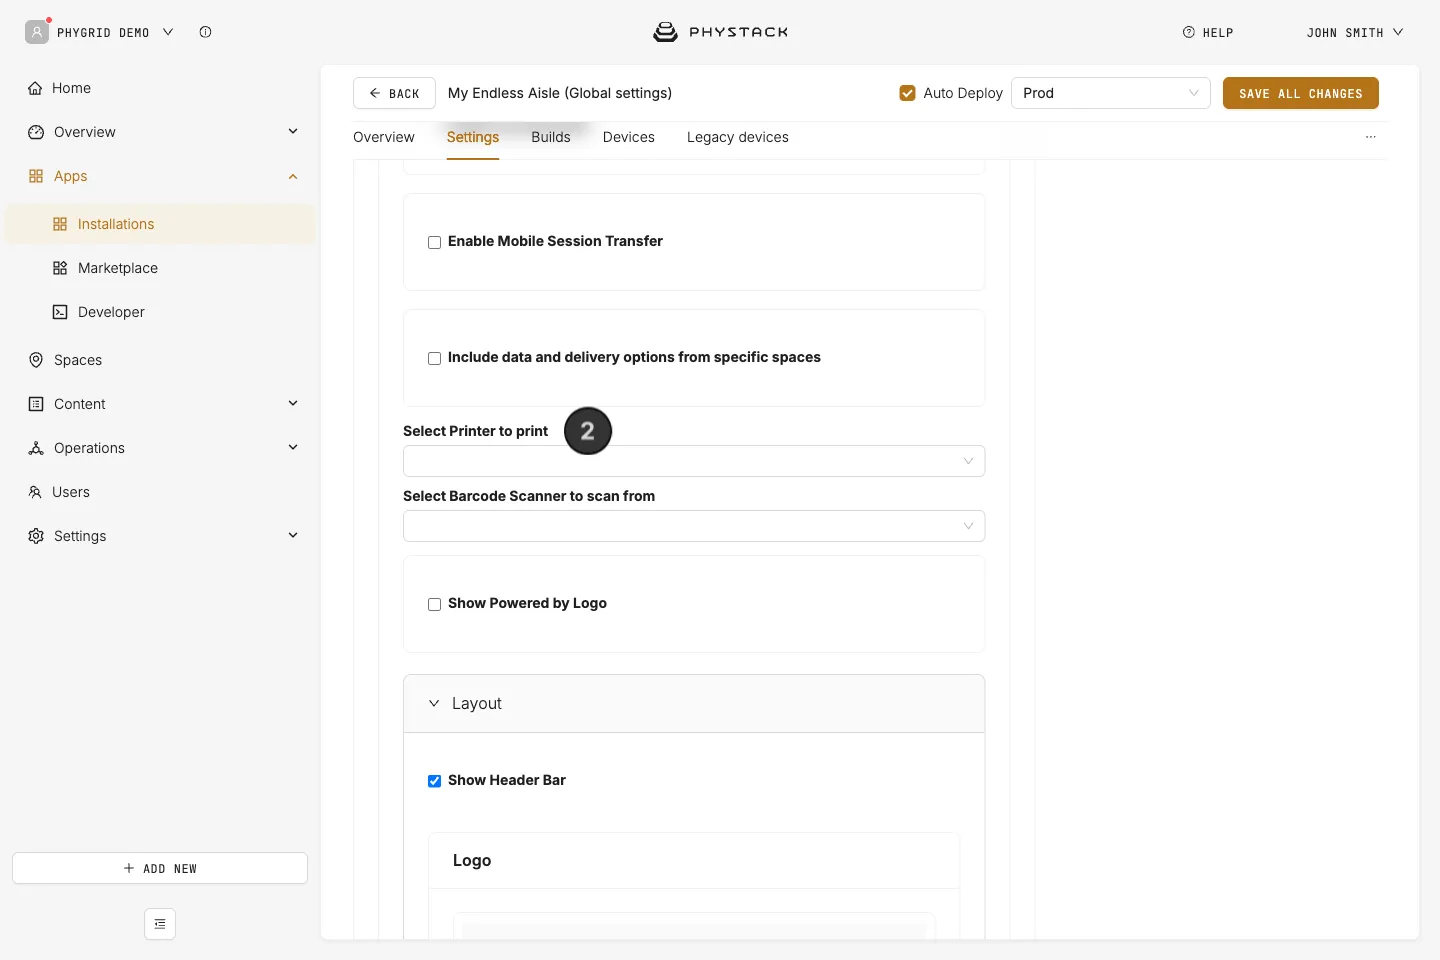The height and width of the screenshot is (960, 1440).
Task: Click the Content list icon
Action: tap(36, 404)
